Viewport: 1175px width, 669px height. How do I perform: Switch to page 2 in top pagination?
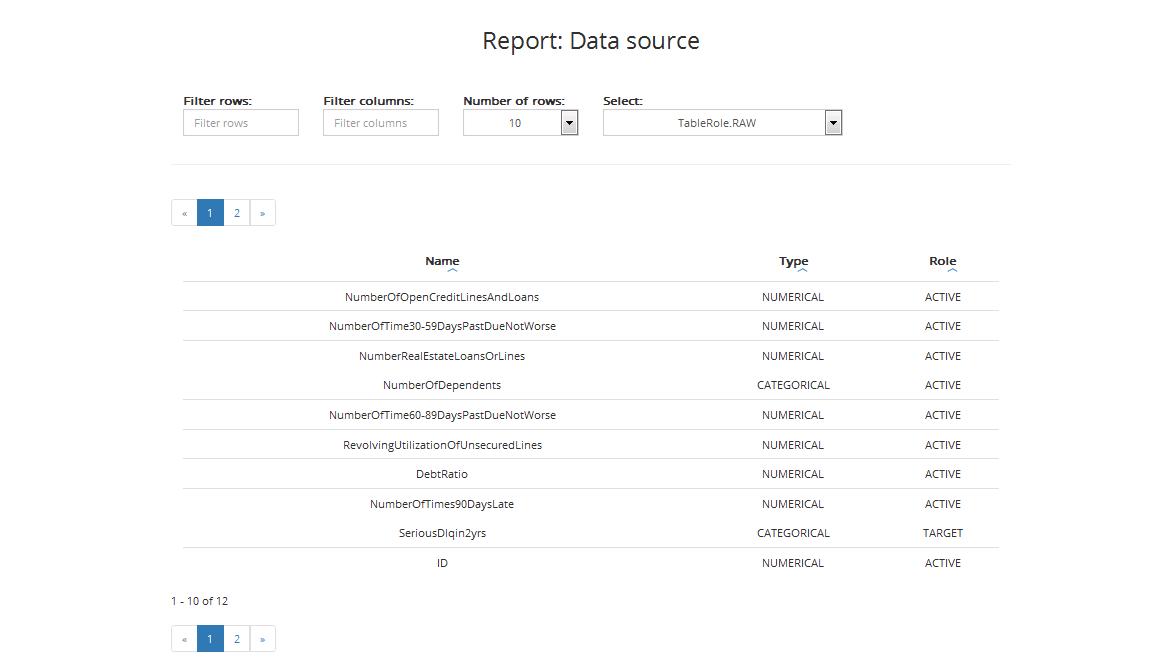point(237,213)
